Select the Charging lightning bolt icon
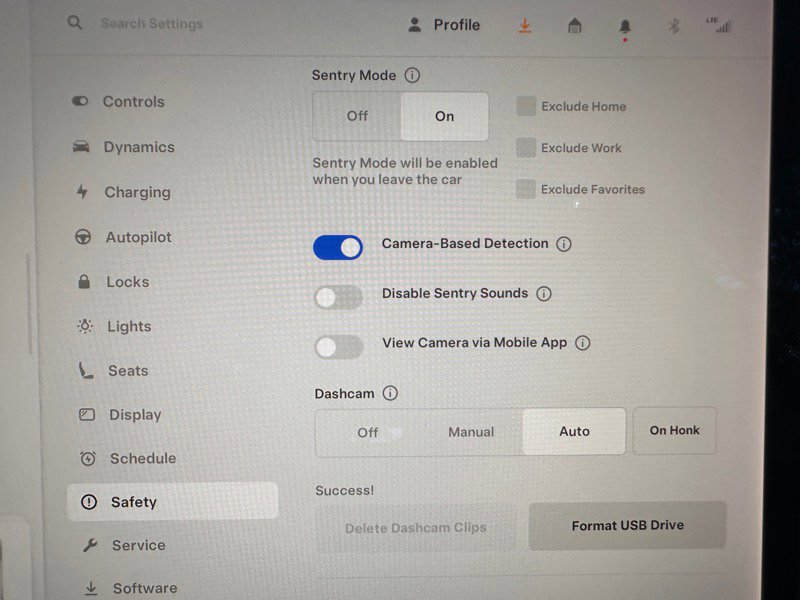800x600 pixels. (x=81, y=192)
